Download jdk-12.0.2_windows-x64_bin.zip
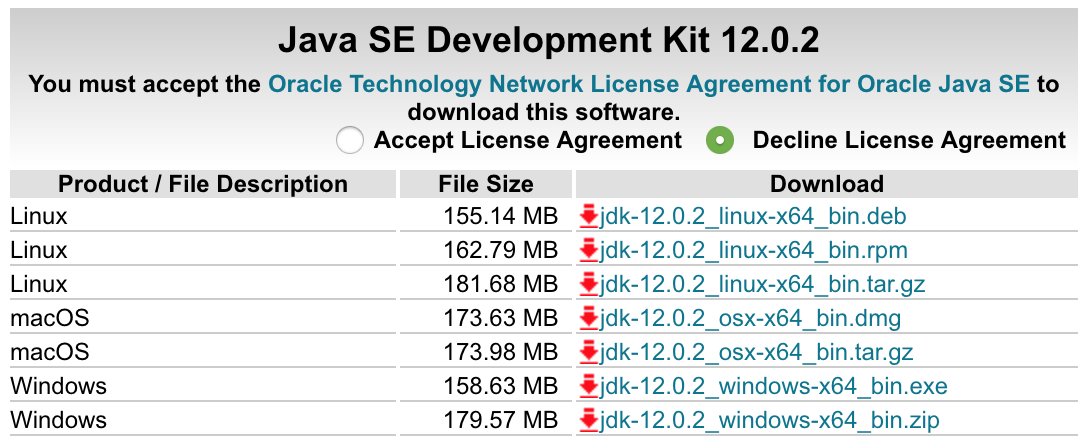 pyautogui.click(x=770, y=420)
